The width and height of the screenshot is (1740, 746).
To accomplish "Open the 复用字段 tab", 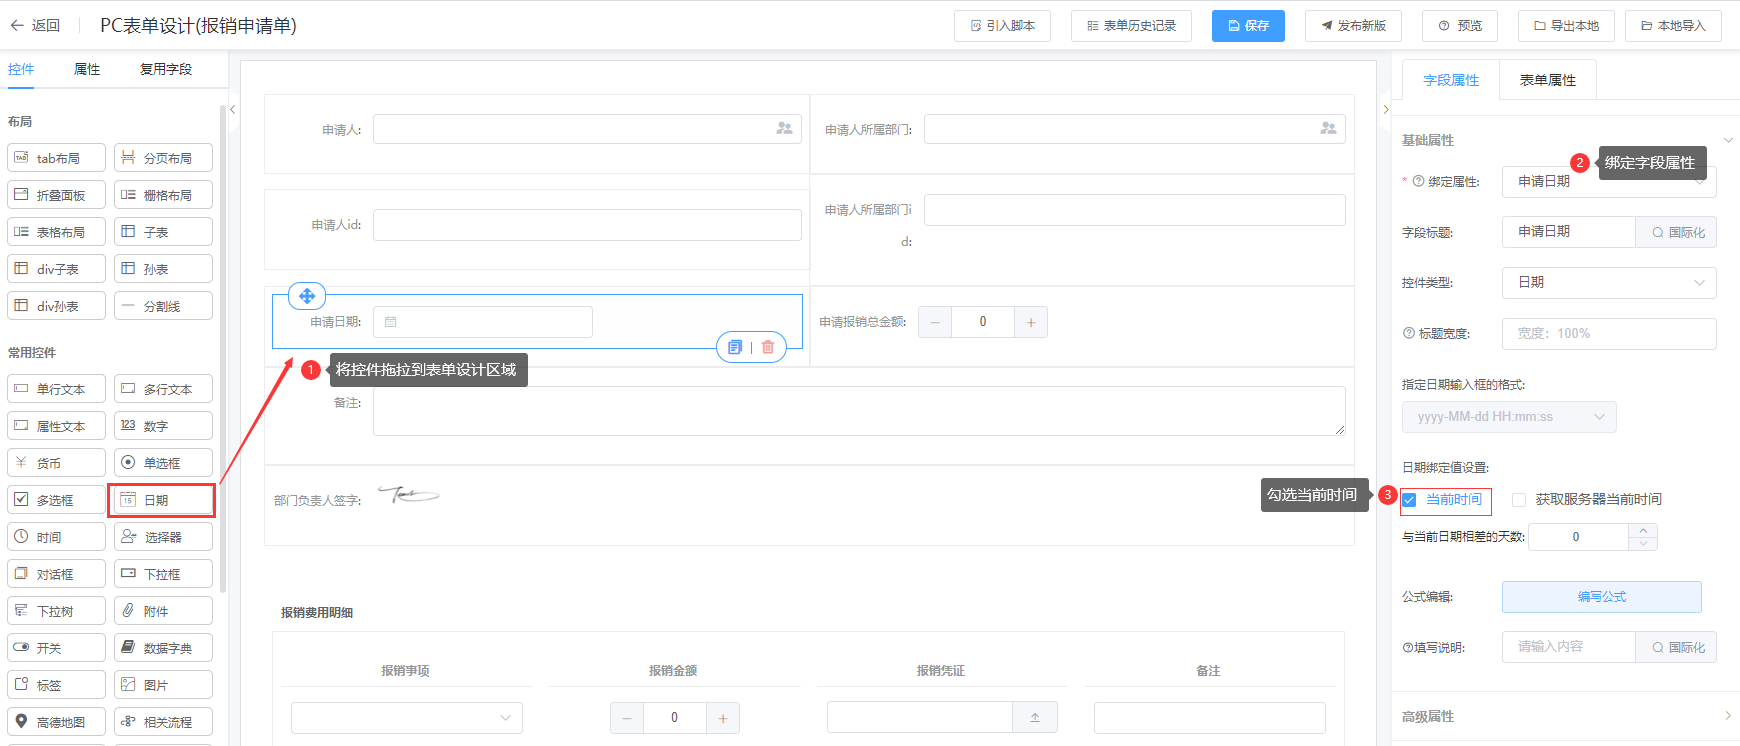I will point(166,69).
